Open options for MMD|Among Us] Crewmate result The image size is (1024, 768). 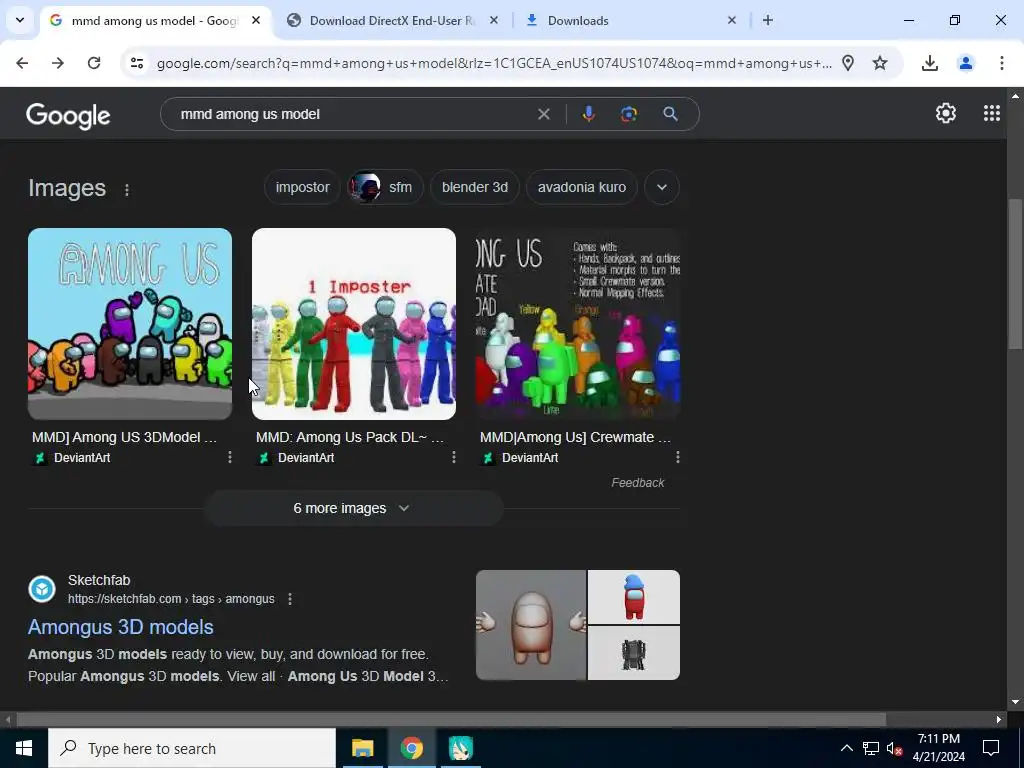pyautogui.click(x=677, y=457)
